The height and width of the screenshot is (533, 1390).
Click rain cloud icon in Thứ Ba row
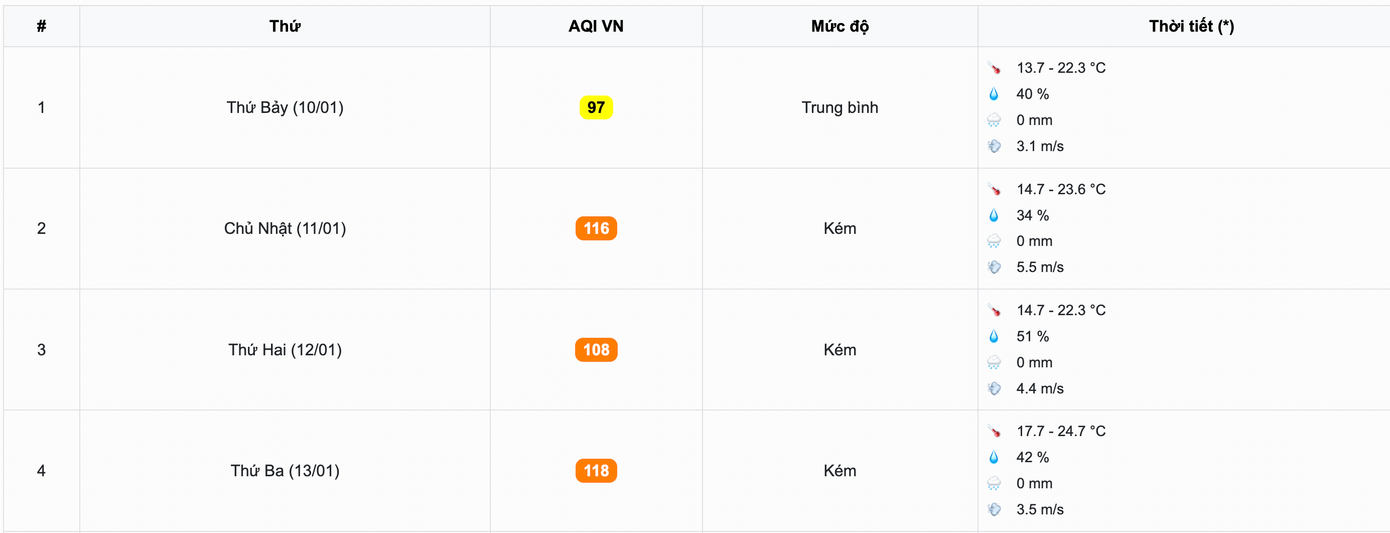(994, 483)
